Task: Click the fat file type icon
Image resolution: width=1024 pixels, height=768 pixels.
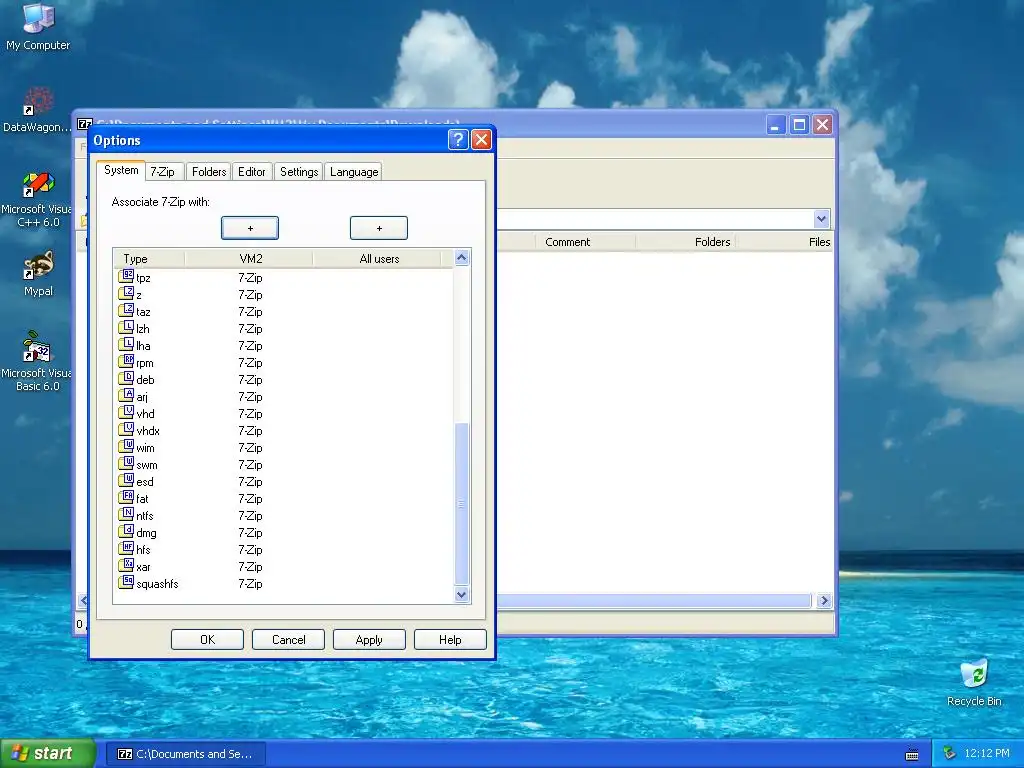Action: click(x=126, y=498)
